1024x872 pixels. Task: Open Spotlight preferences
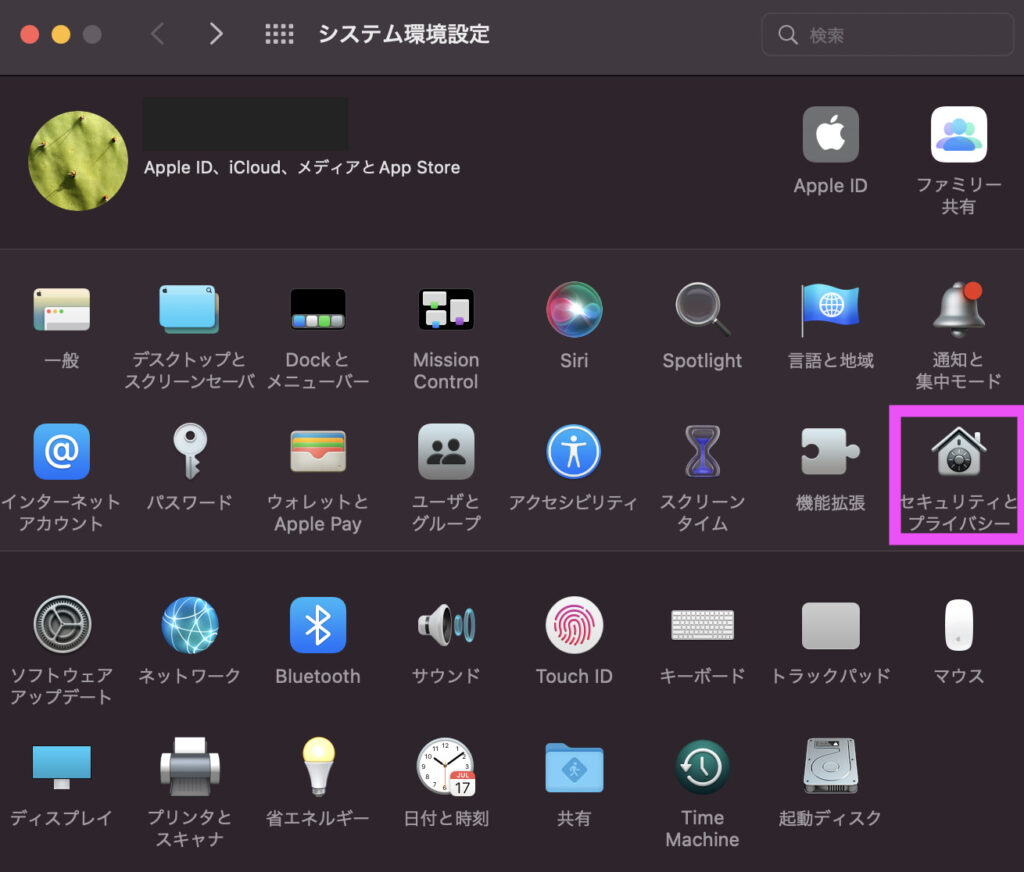pos(702,310)
